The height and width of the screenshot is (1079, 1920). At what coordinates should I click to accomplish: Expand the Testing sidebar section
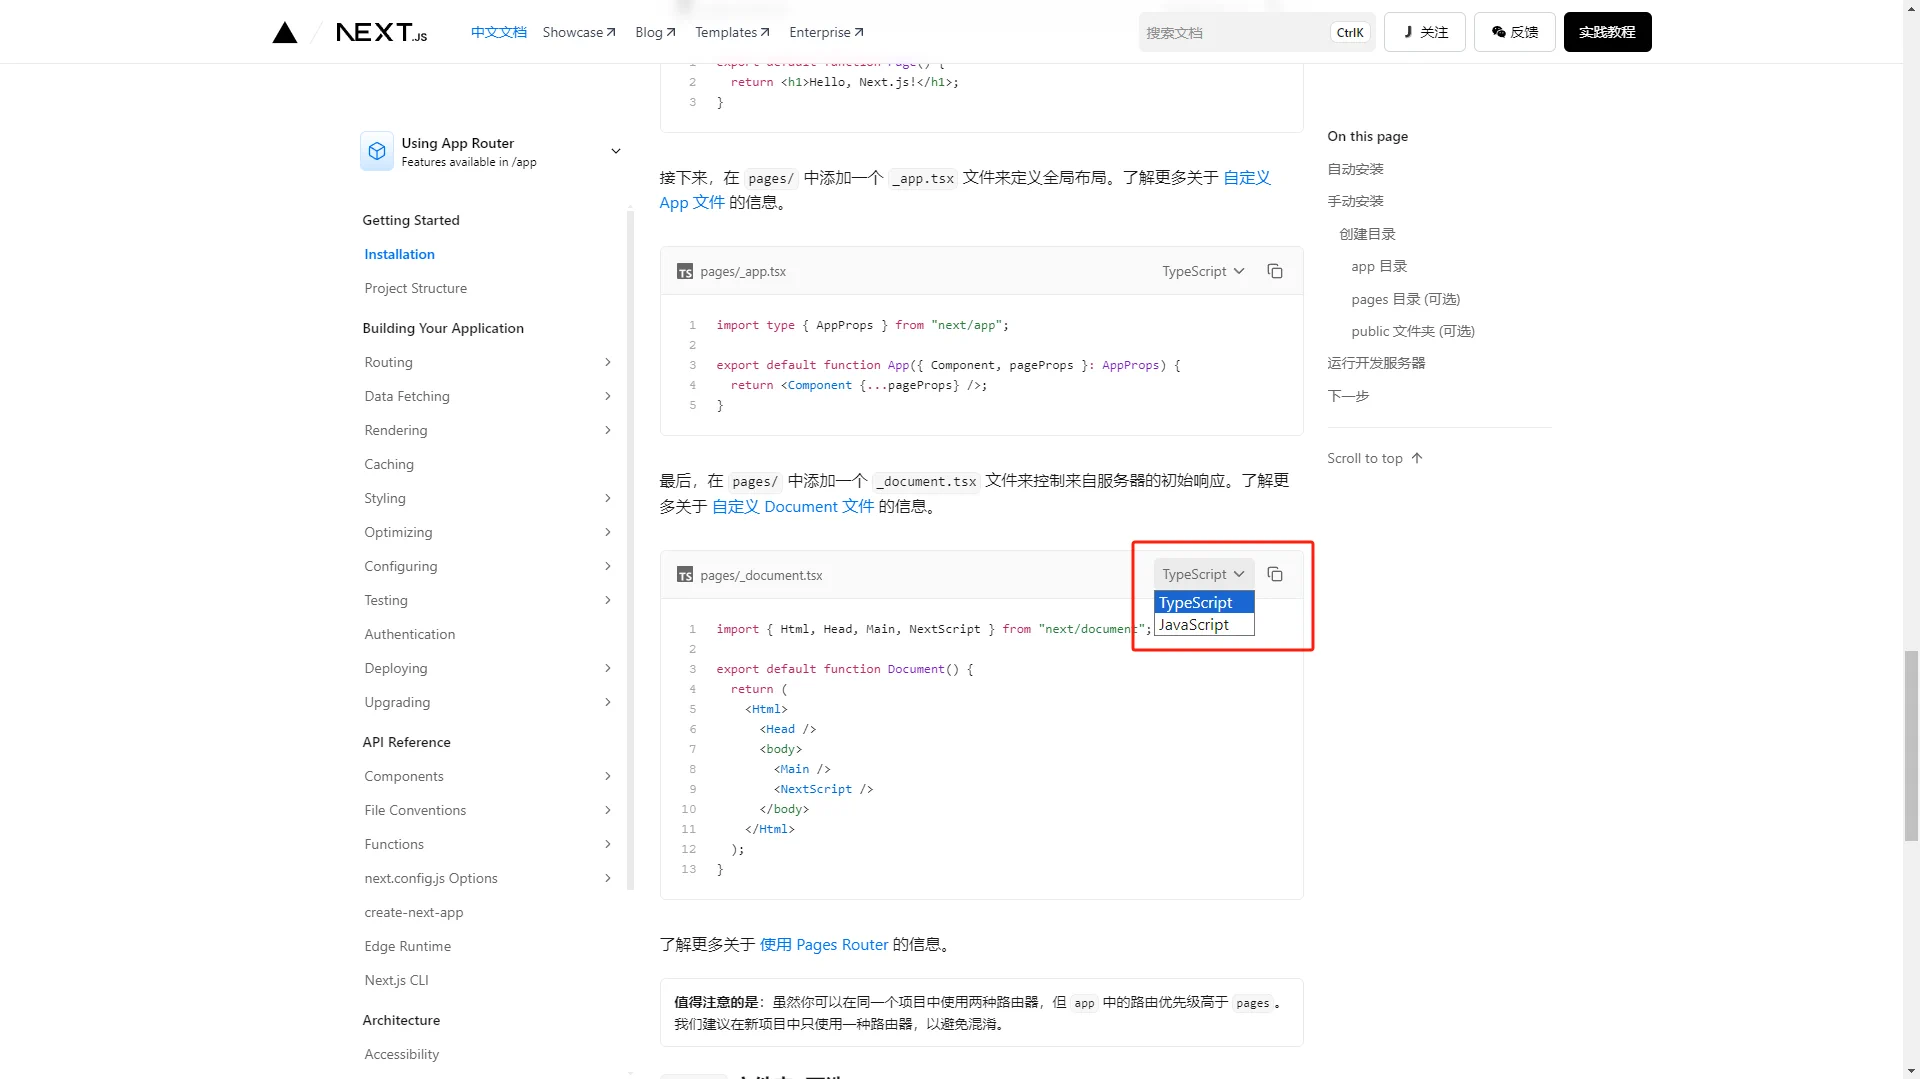[607, 600]
